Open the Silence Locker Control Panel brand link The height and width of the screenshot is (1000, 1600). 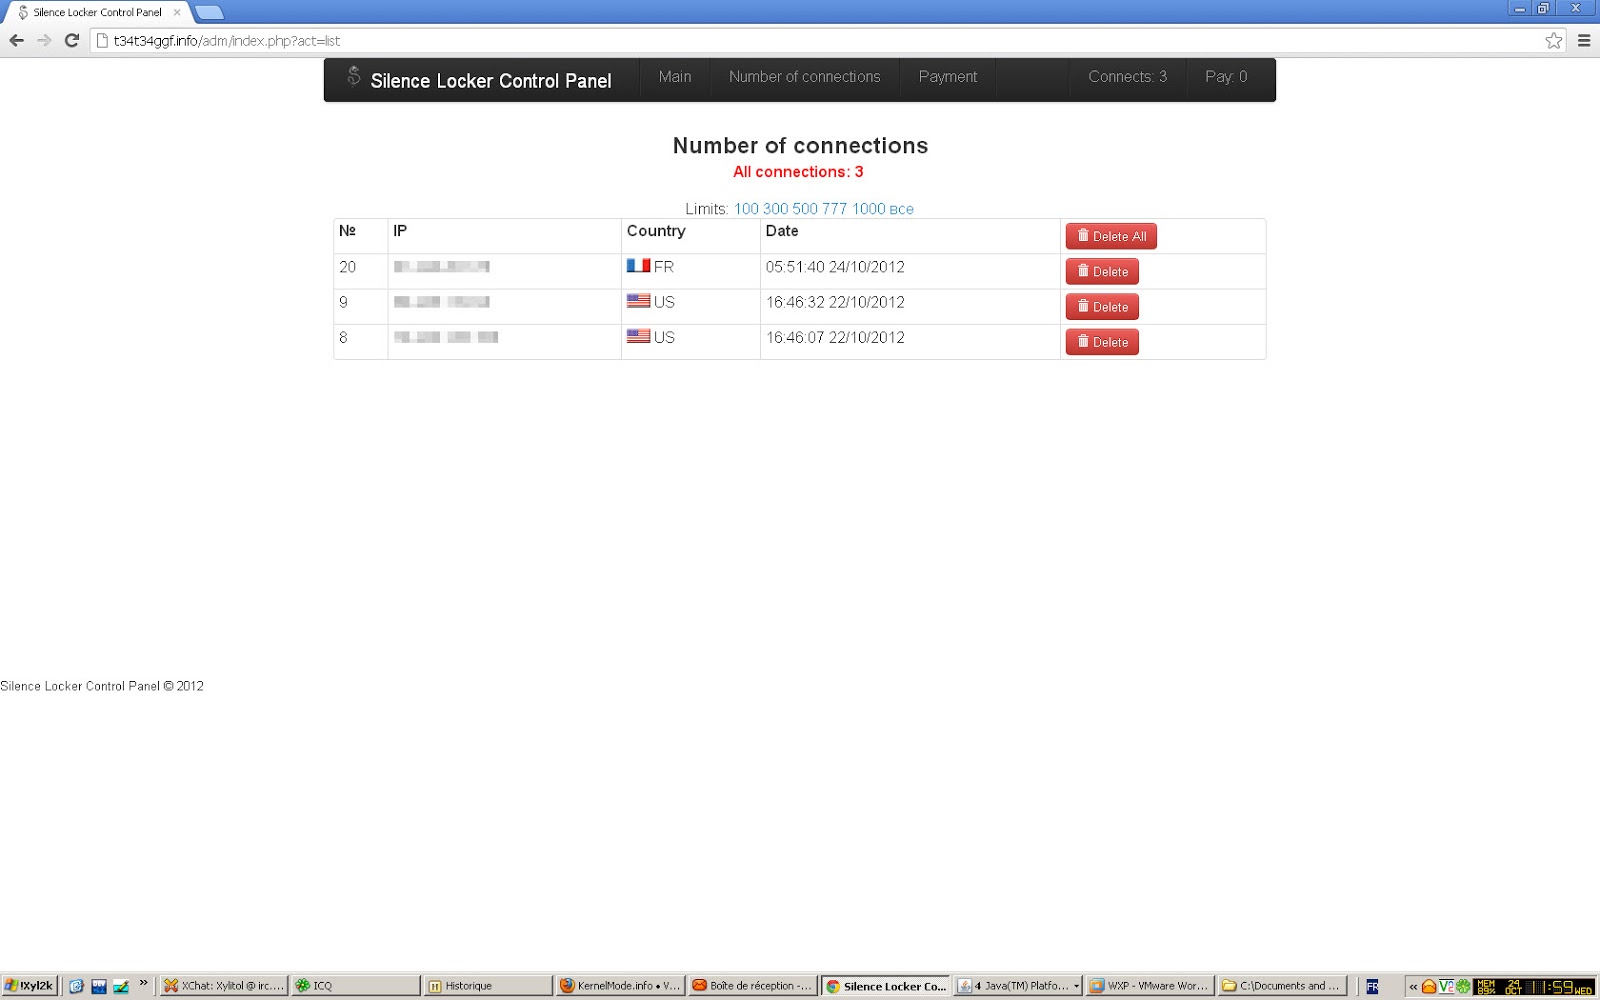(491, 81)
